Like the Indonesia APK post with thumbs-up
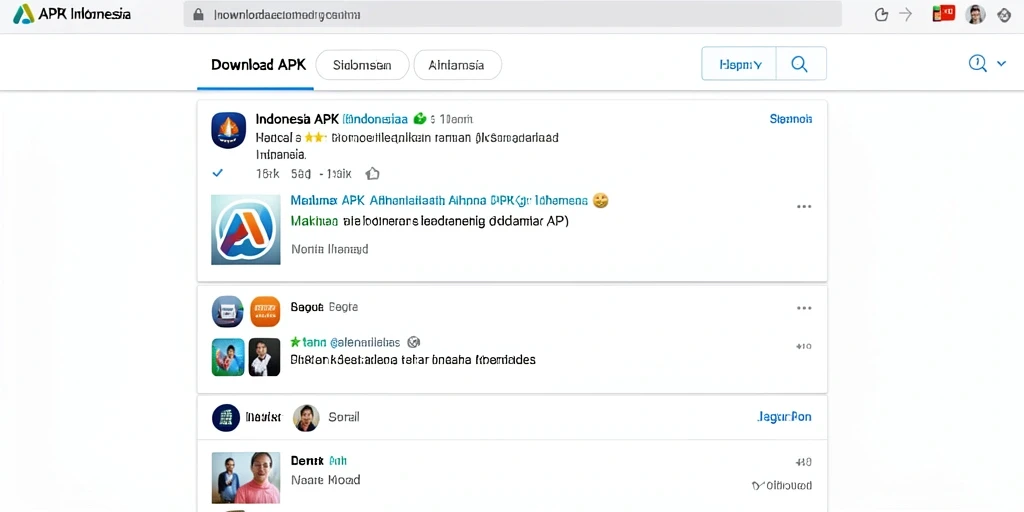Viewport: 1024px width, 512px height. point(372,173)
